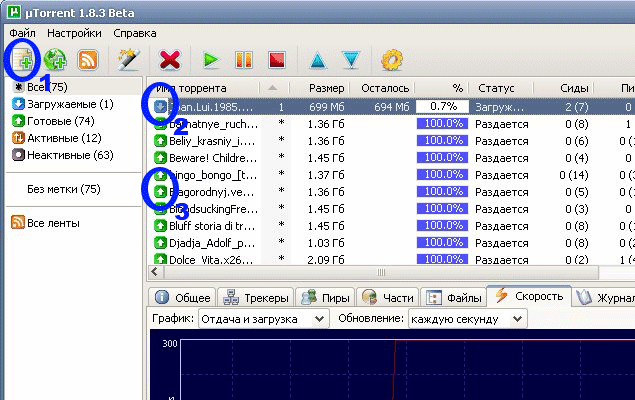Switch to the Части tab

pyautogui.click(x=388, y=298)
